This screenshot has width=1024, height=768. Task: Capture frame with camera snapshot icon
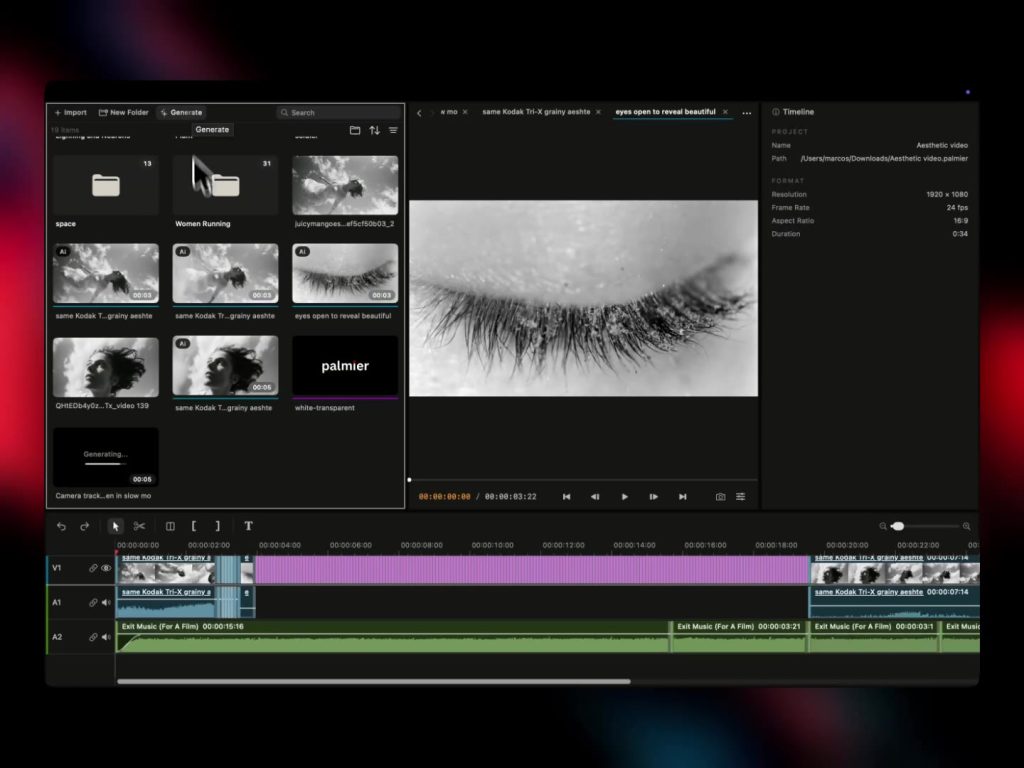(x=720, y=497)
